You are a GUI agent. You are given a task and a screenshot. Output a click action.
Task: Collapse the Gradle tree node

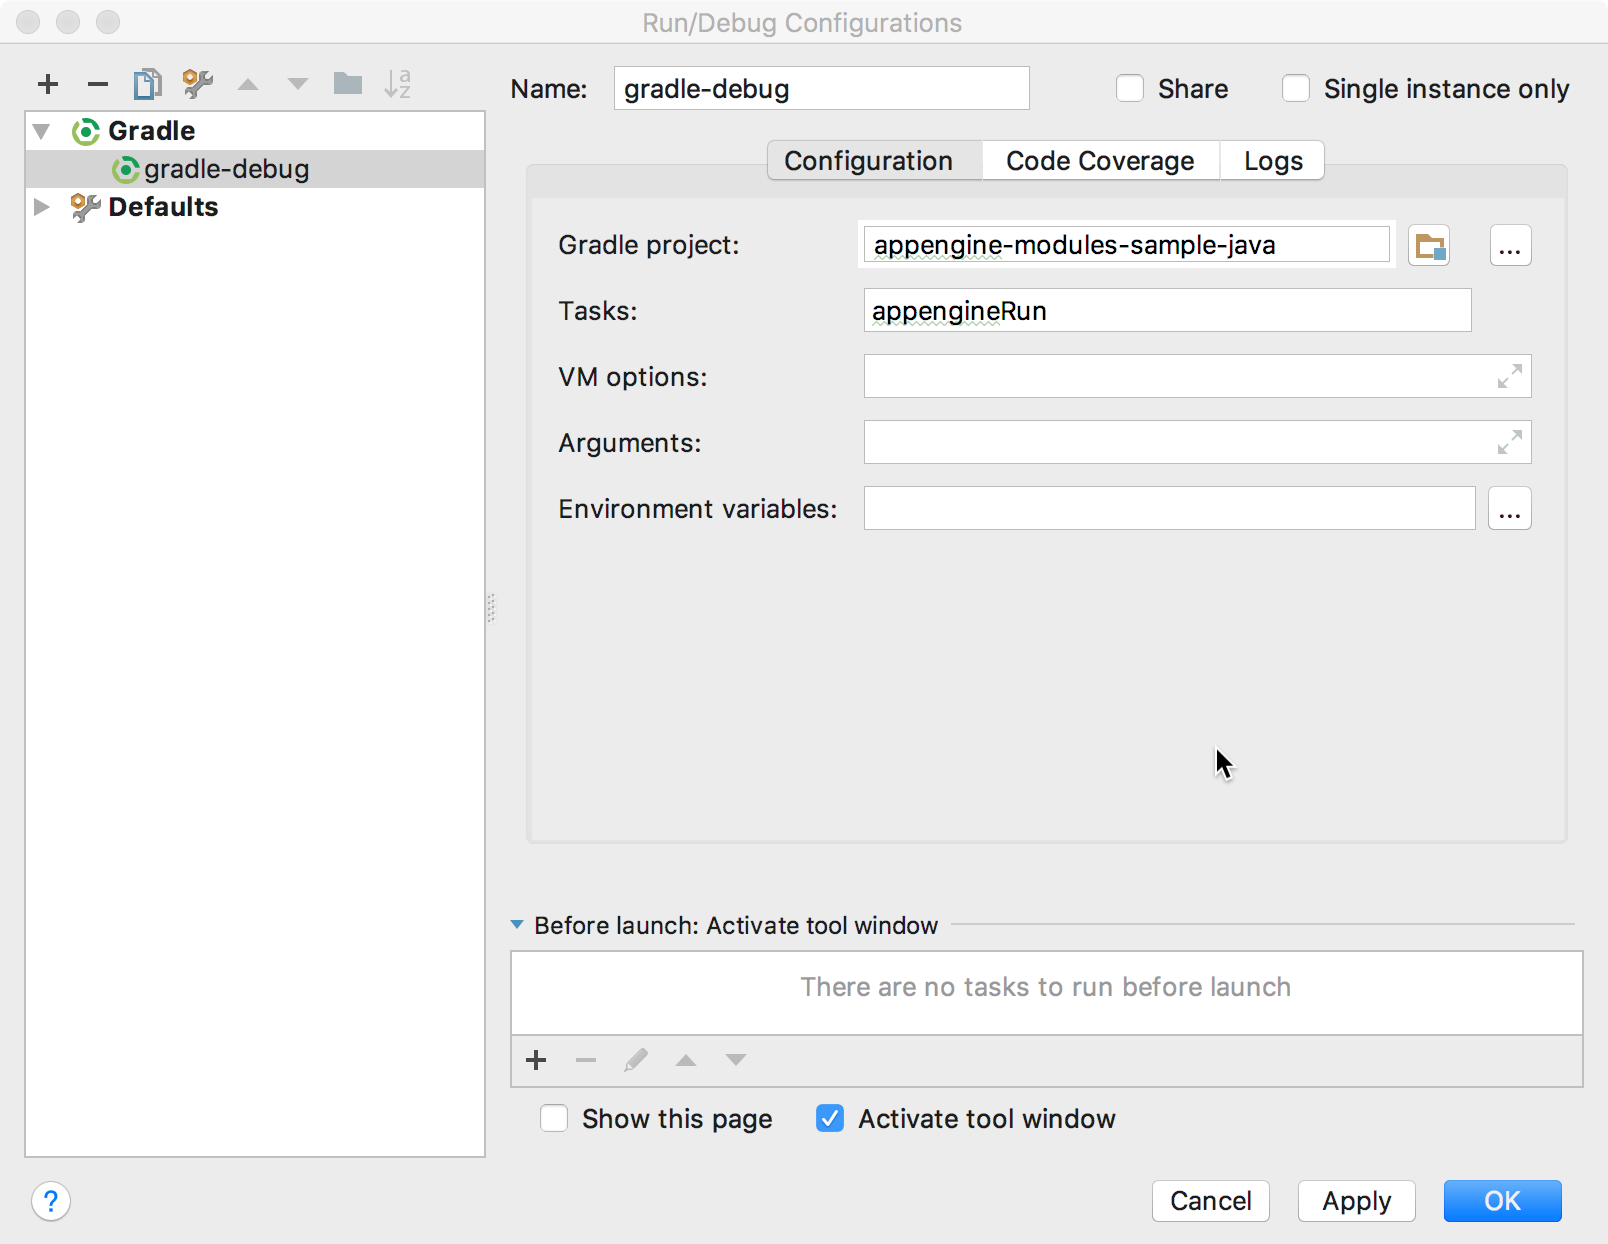click(40, 130)
